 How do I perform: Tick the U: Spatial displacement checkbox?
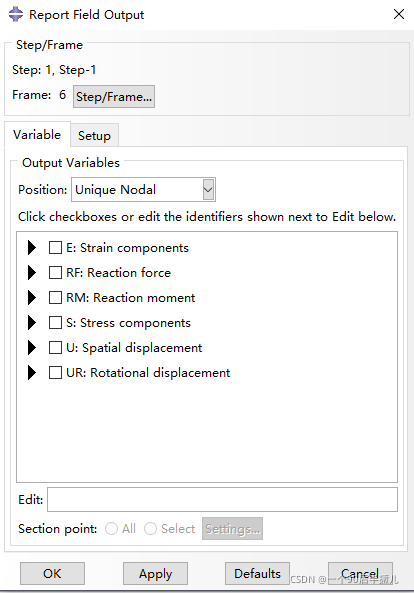pos(55,348)
